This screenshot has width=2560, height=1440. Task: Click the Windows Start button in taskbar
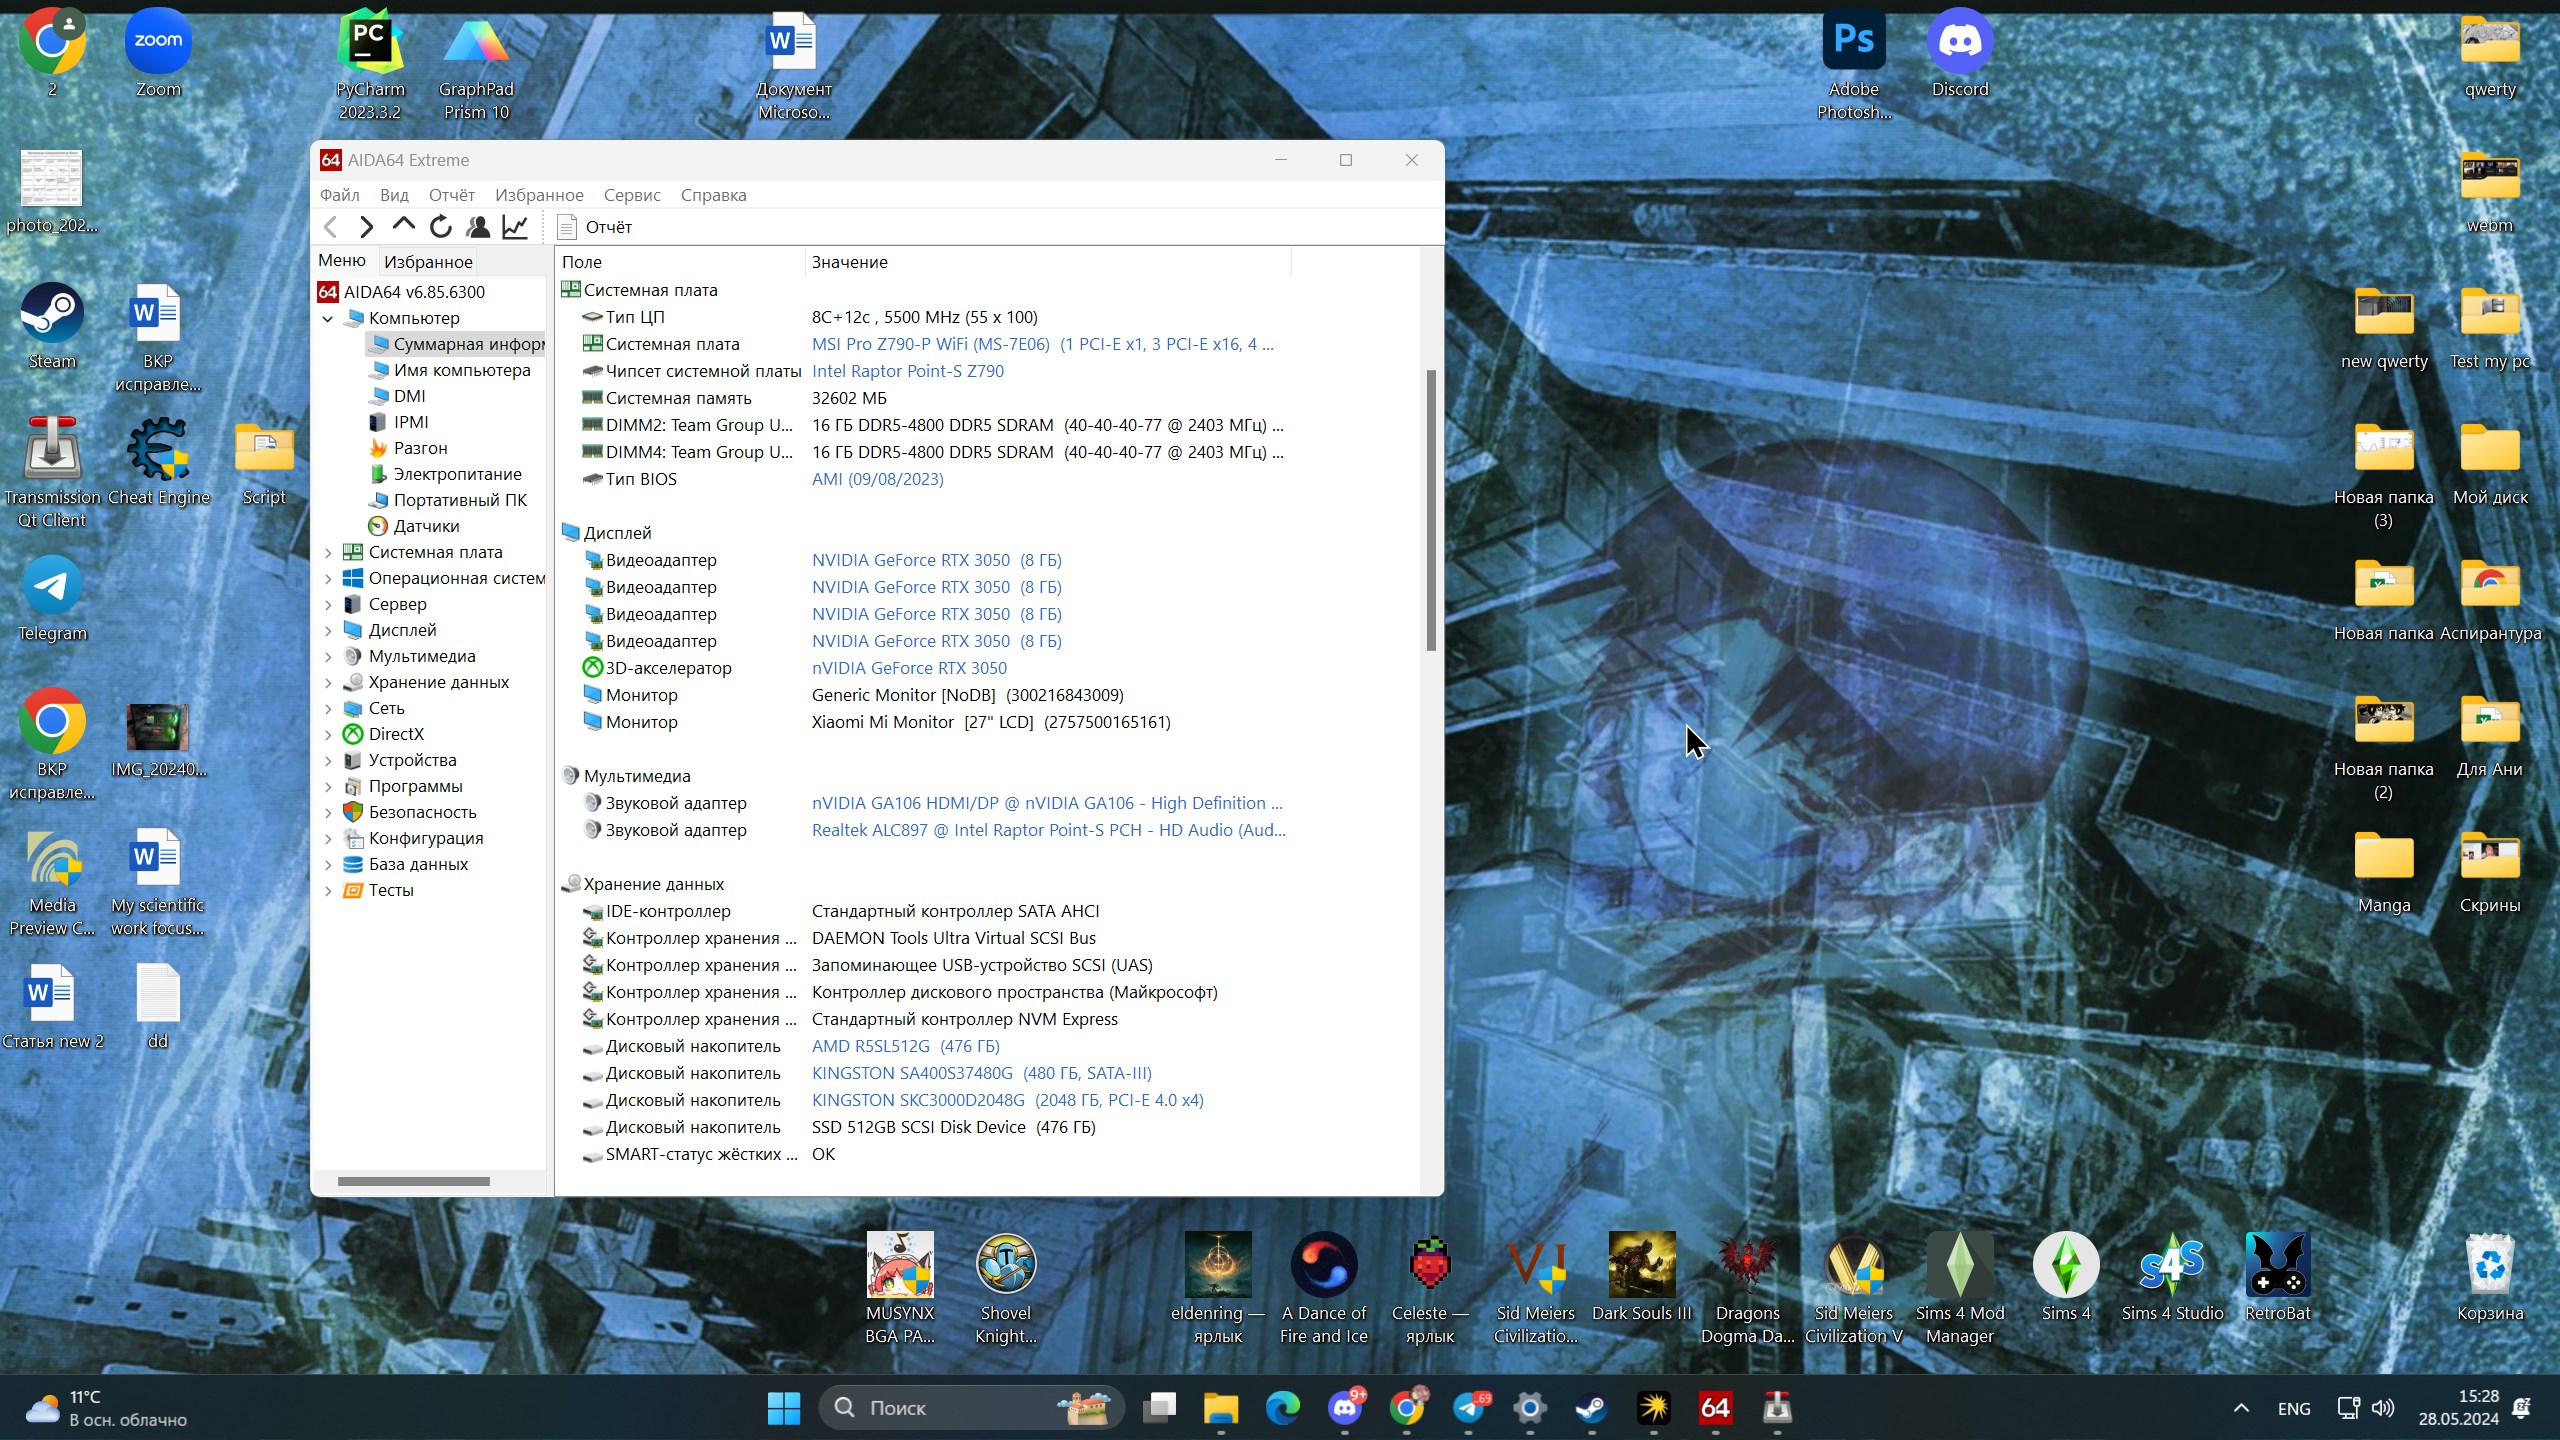tap(784, 1408)
